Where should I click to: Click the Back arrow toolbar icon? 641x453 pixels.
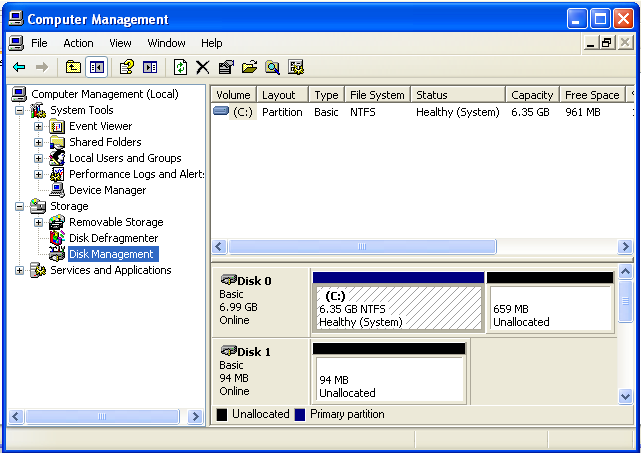click(19, 67)
